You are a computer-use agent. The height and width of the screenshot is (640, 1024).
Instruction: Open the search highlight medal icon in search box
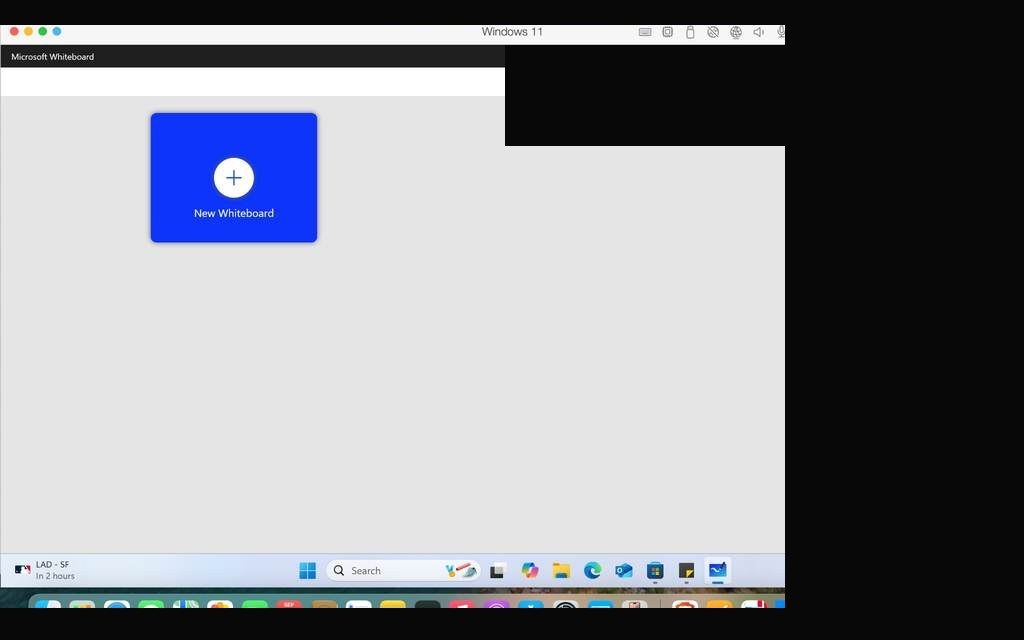point(461,571)
